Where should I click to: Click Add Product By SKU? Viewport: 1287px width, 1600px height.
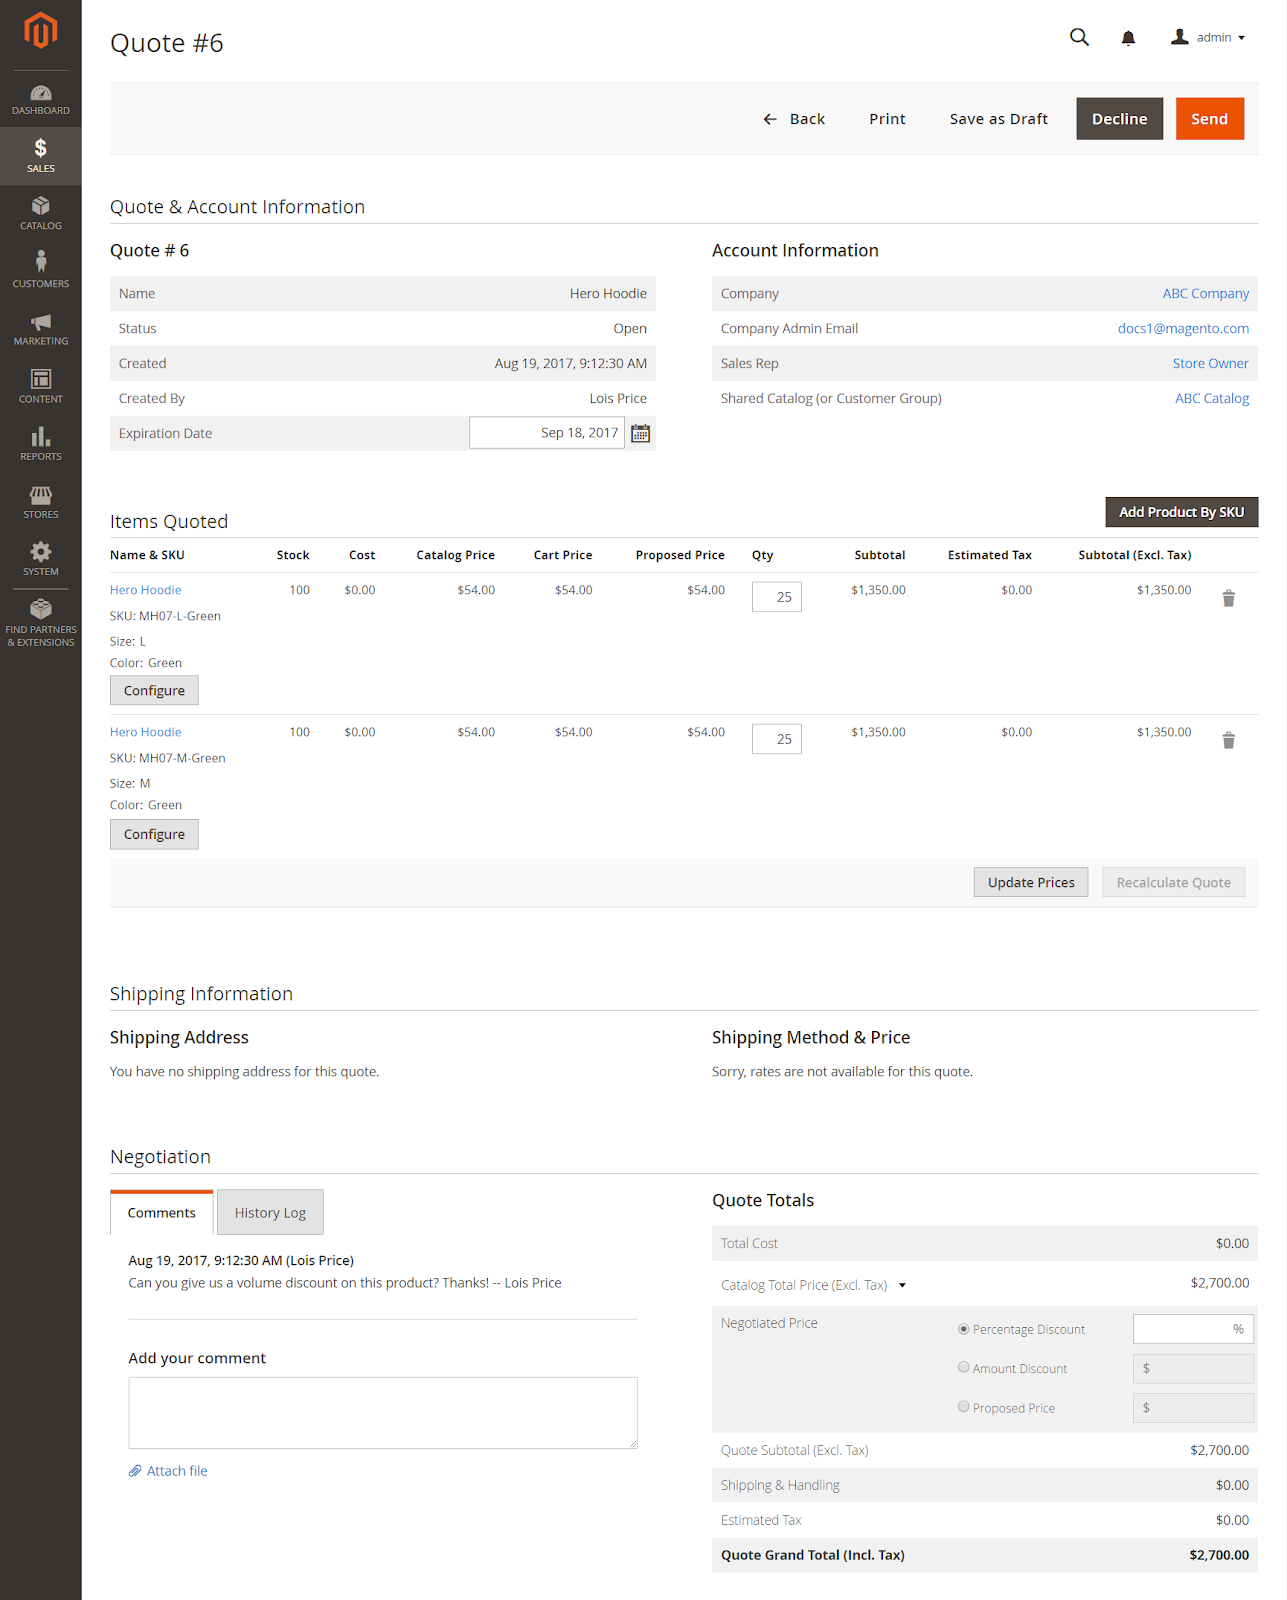[1182, 512]
